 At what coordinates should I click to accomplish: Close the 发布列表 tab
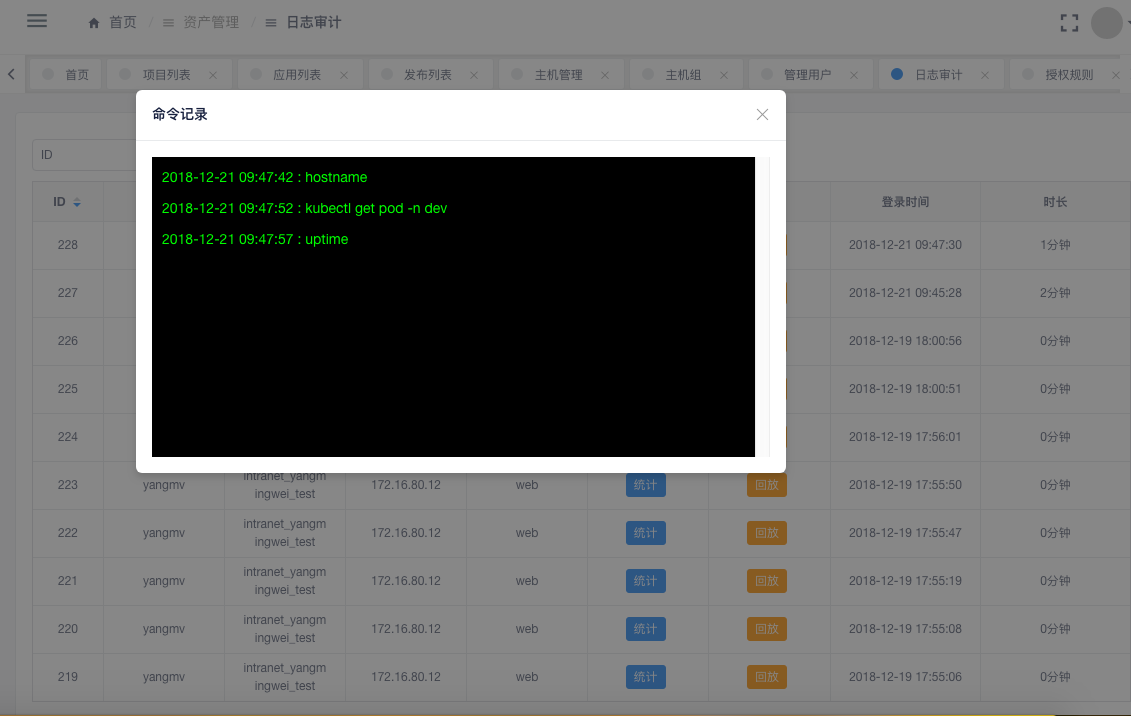click(x=474, y=75)
